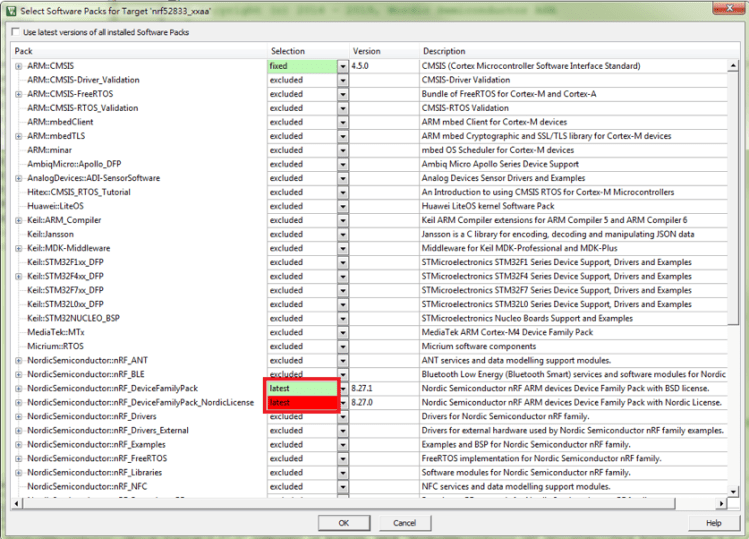Screen dimensions: 749x539
Task: Open the selection dropdown for Keil::STM32F7xx_DFP
Action: [x=343, y=291]
